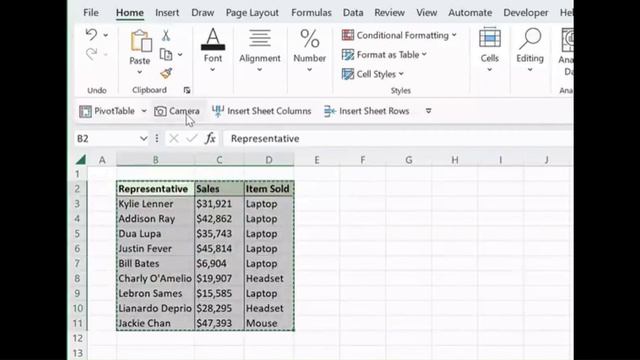Select the Format Painter brush icon
The width and height of the screenshot is (640, 360).
pyautogui.click(x=166, y=73)
